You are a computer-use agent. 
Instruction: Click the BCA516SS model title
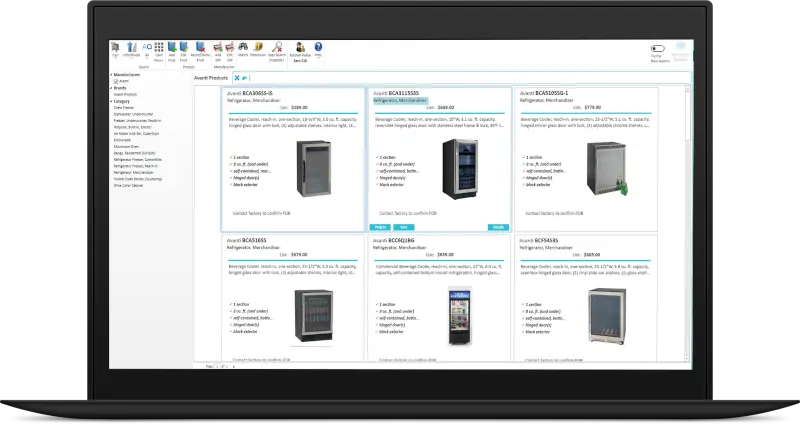pos(254,240)
